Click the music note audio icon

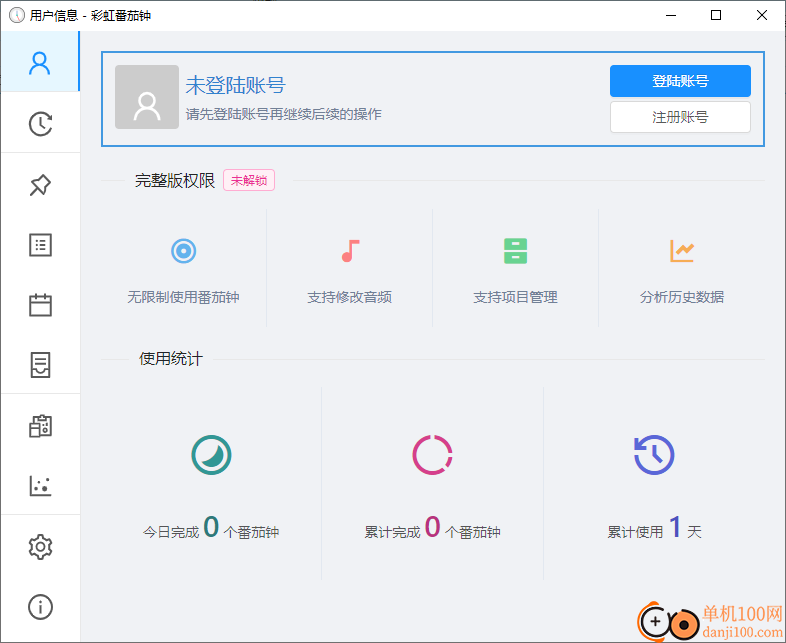click(x=350, y=251)
